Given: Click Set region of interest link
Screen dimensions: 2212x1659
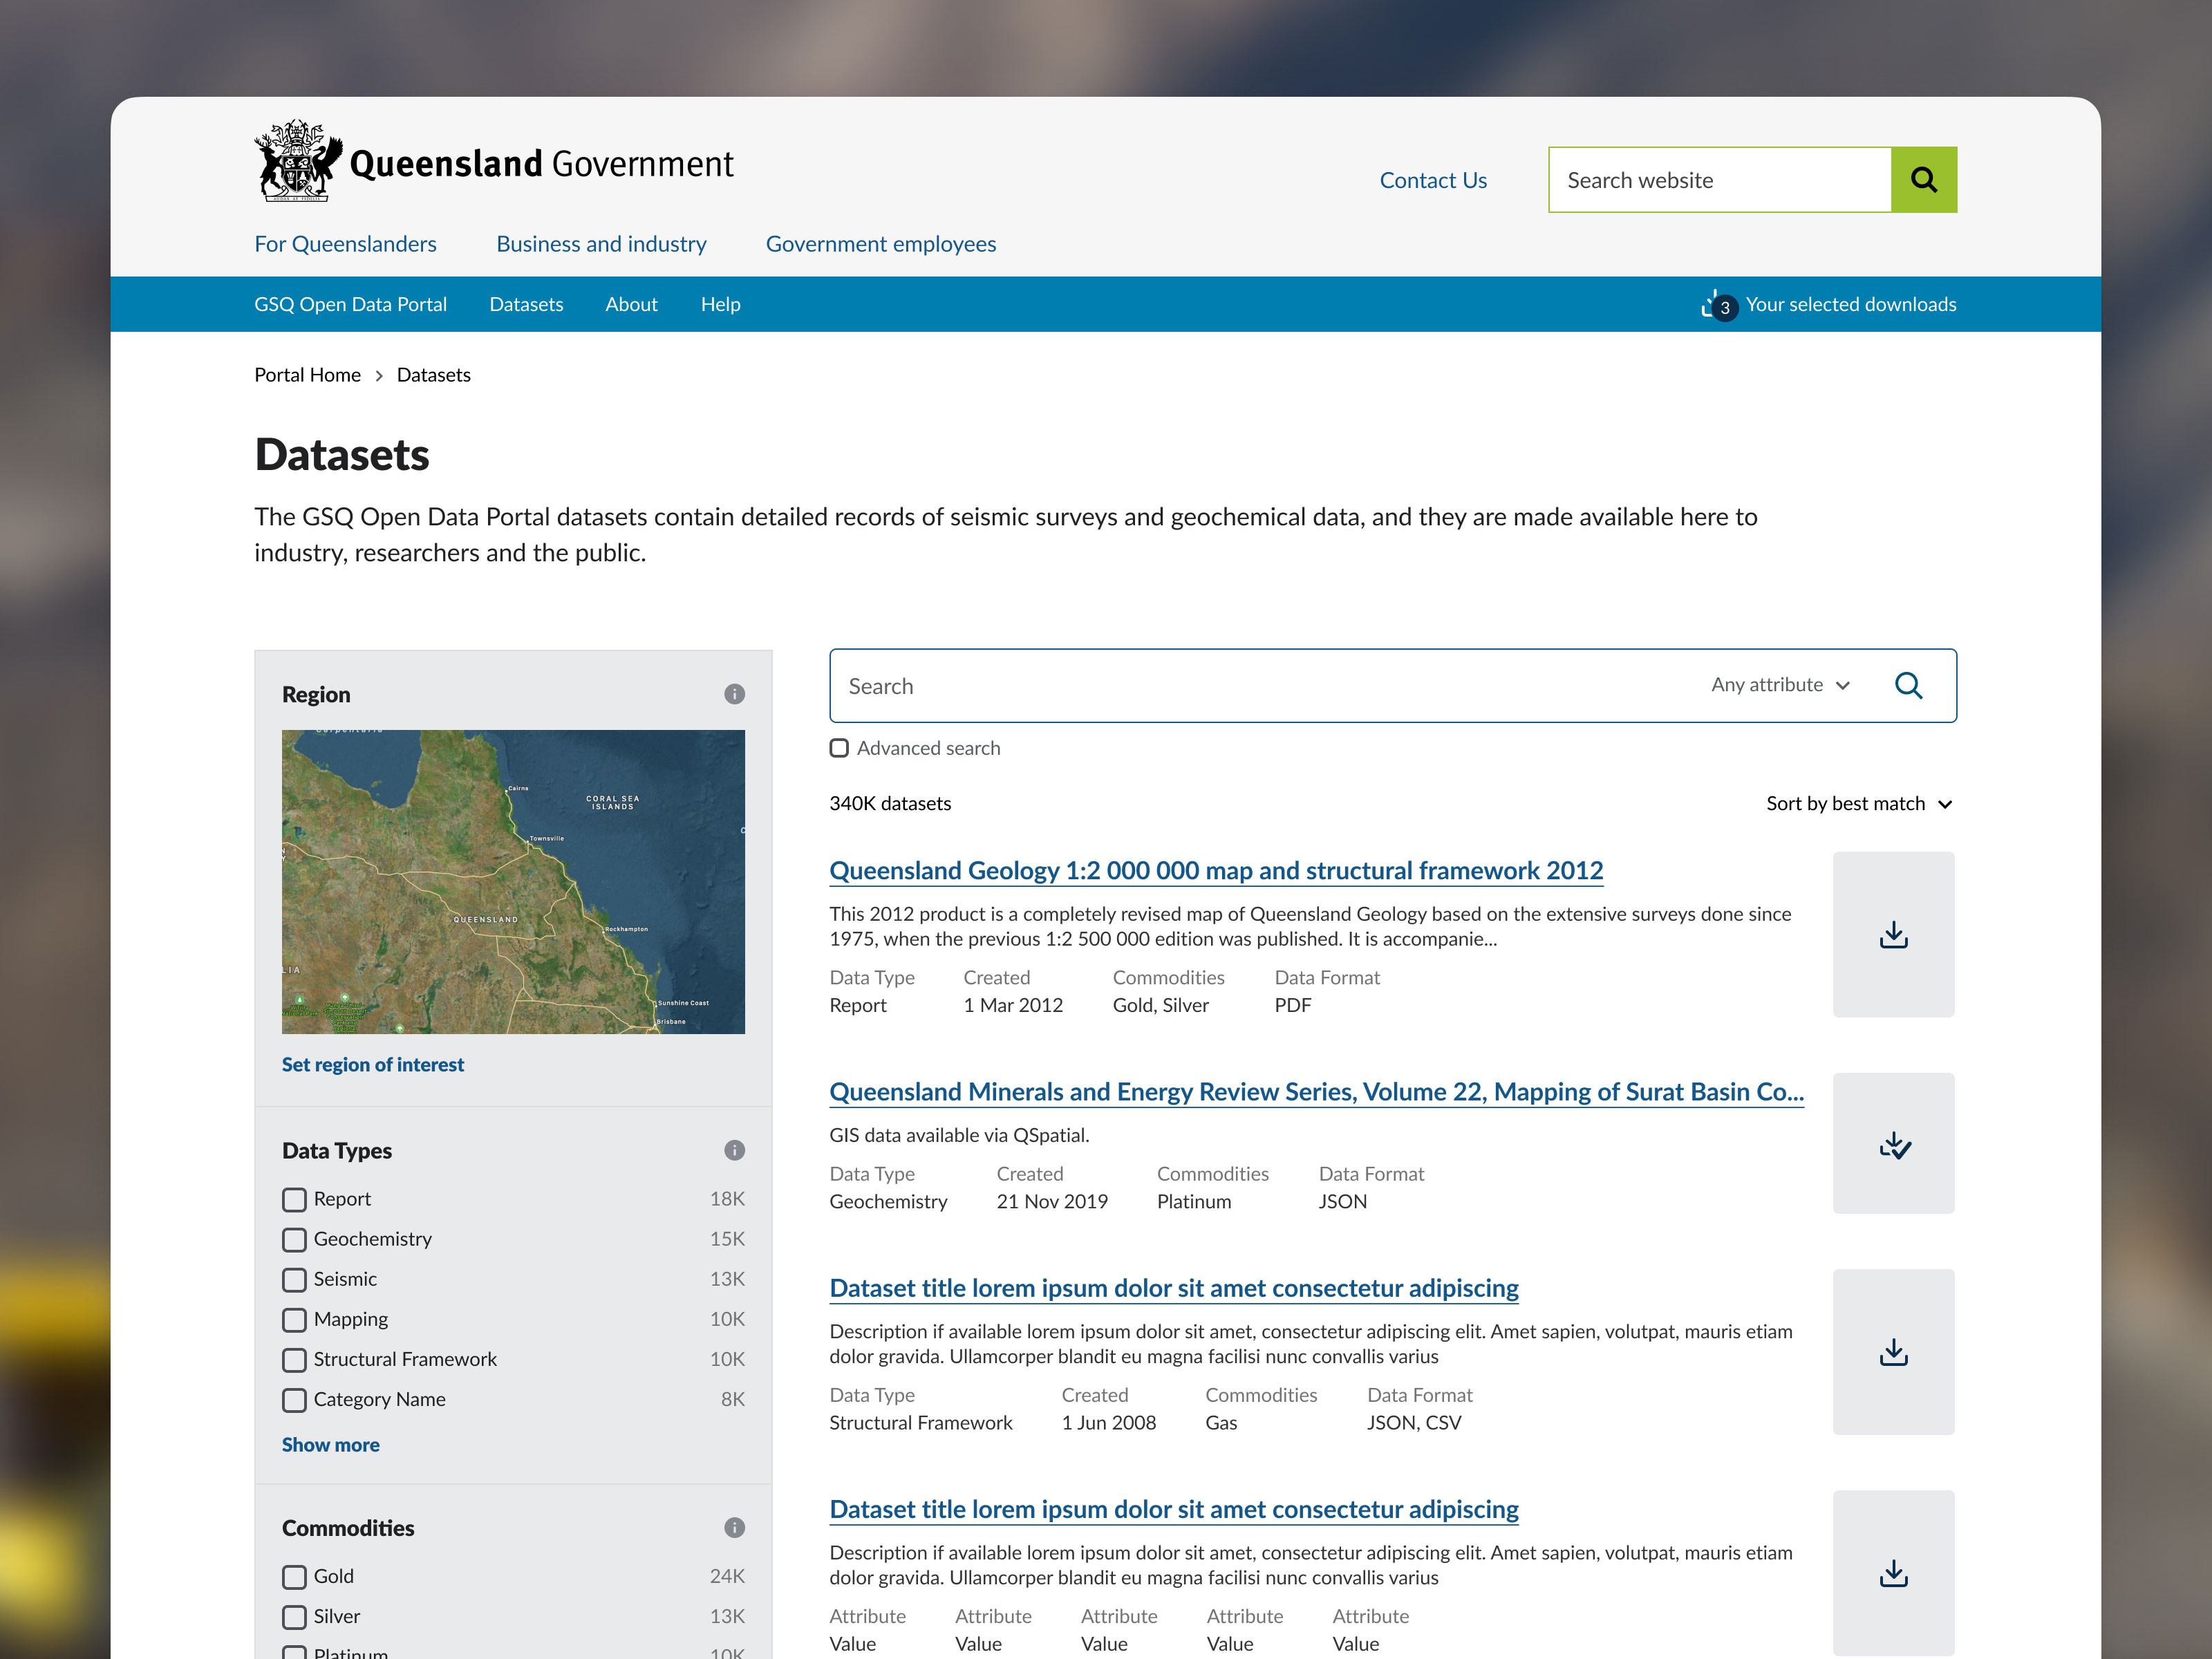Looking at the screenshot, I should pyautogui.click(x=372, y=1065).
